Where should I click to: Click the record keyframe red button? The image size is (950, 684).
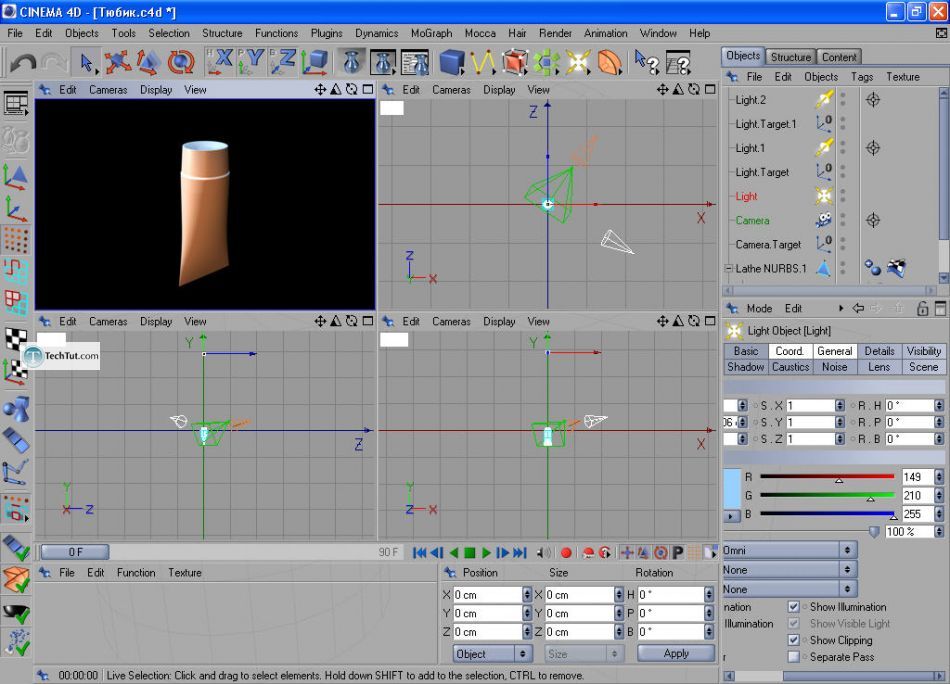pyautogui.click(x=566, y=553)
